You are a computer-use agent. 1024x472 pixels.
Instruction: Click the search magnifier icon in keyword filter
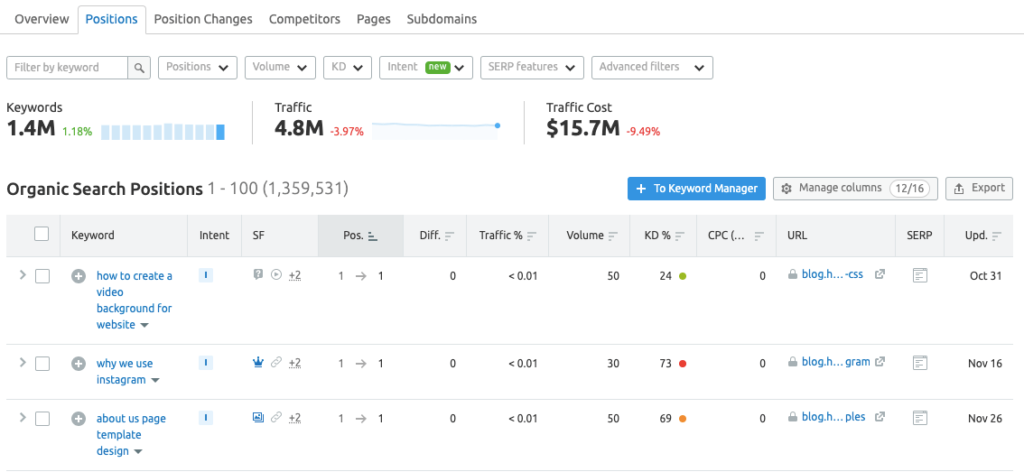(x=140, y=67)
